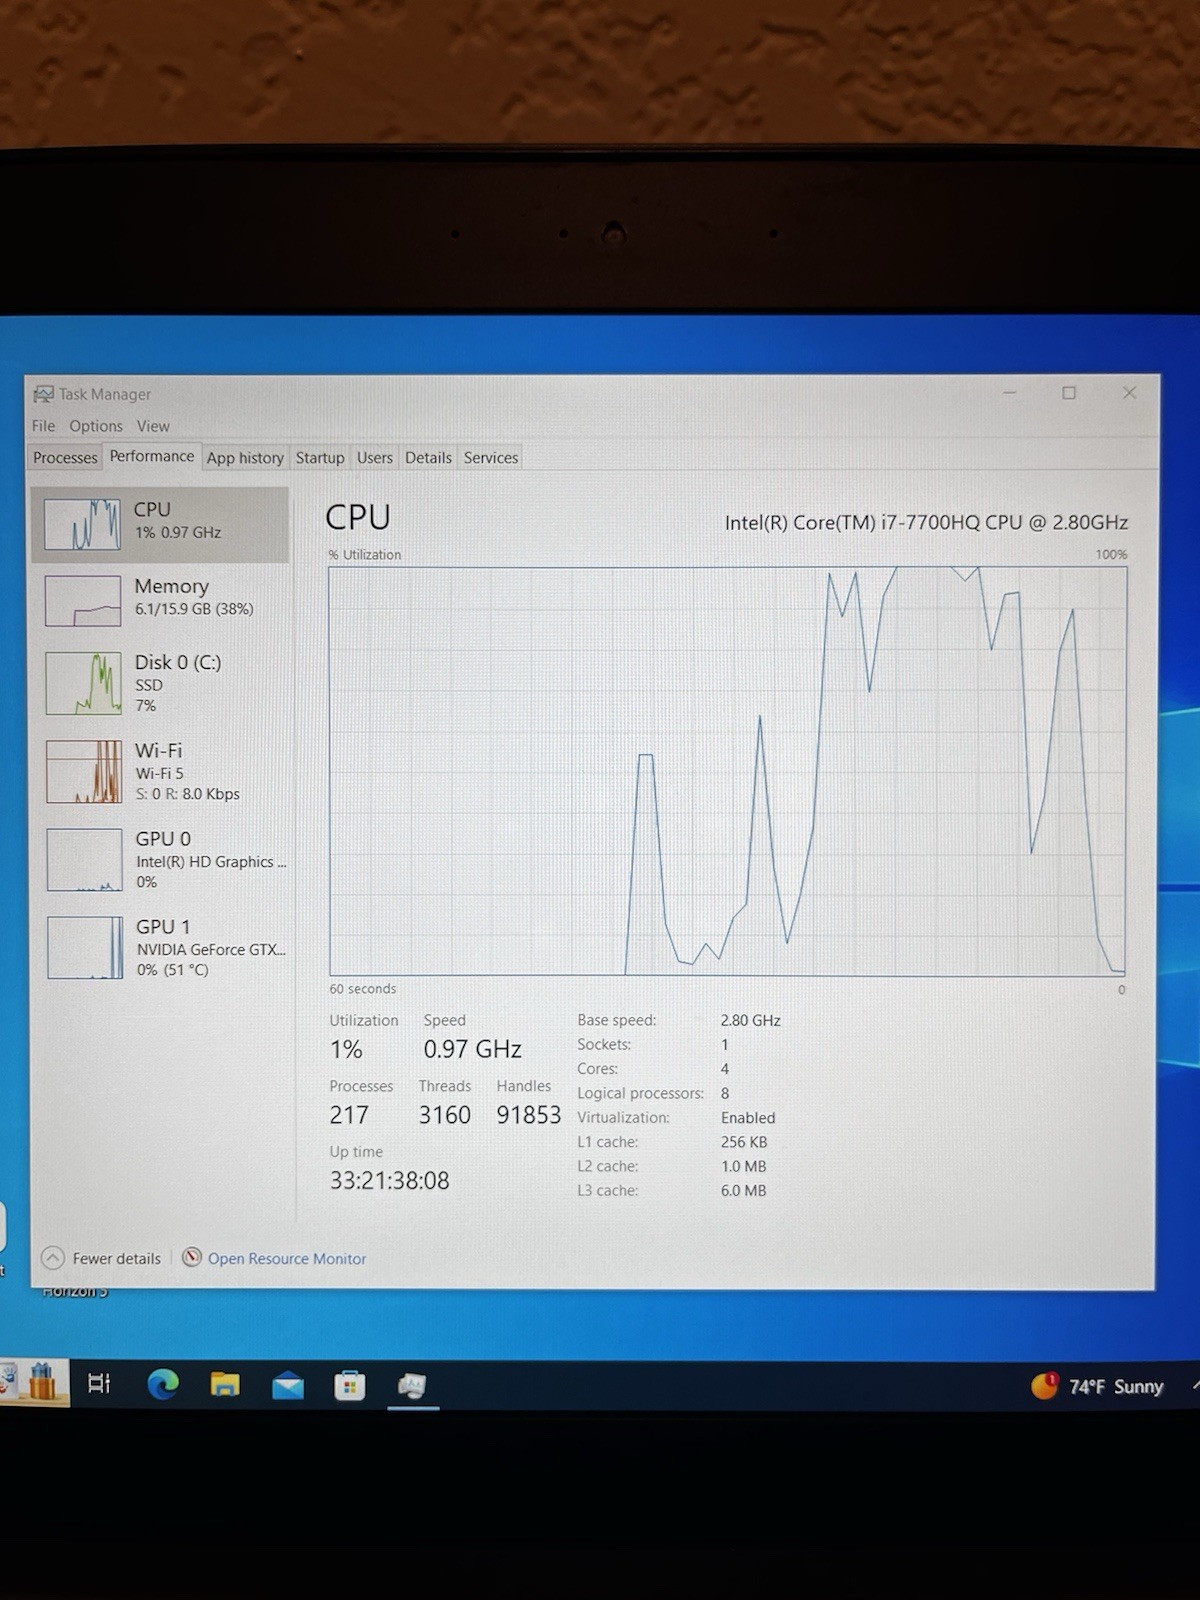Image resolution: width=1200 pixels, height=1600 pixels.
Task: Open the Mail app from the taskbar
Action: (288, 1386)
